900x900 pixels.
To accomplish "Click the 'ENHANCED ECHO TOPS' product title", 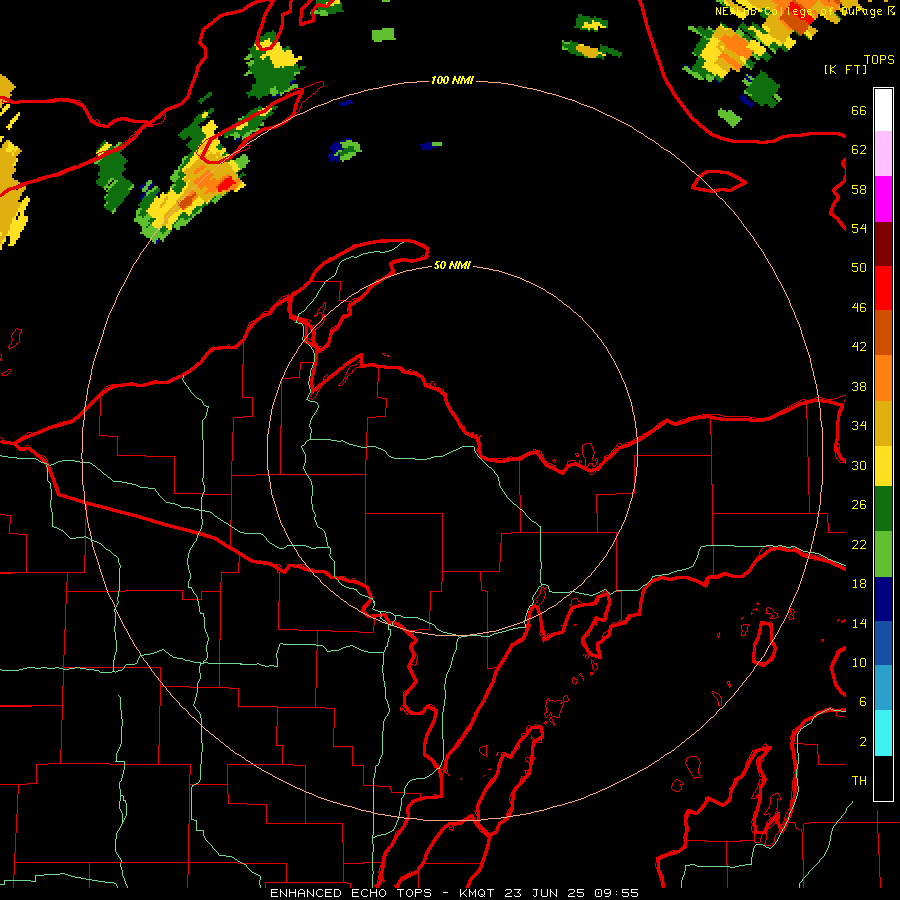I will [x=351, y=893].
